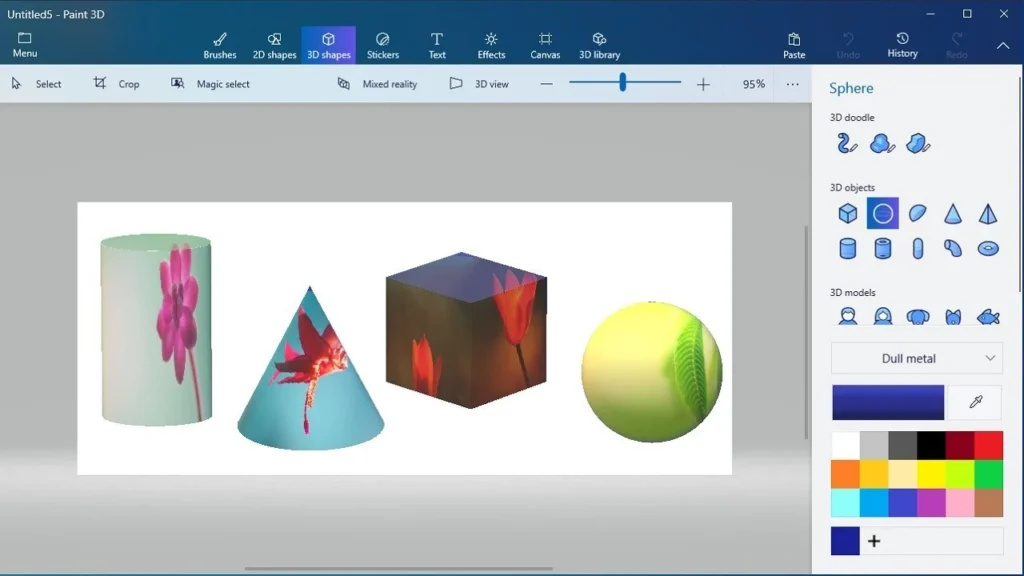
Task: Pick the black color swatch
Action: click(931, 445)
